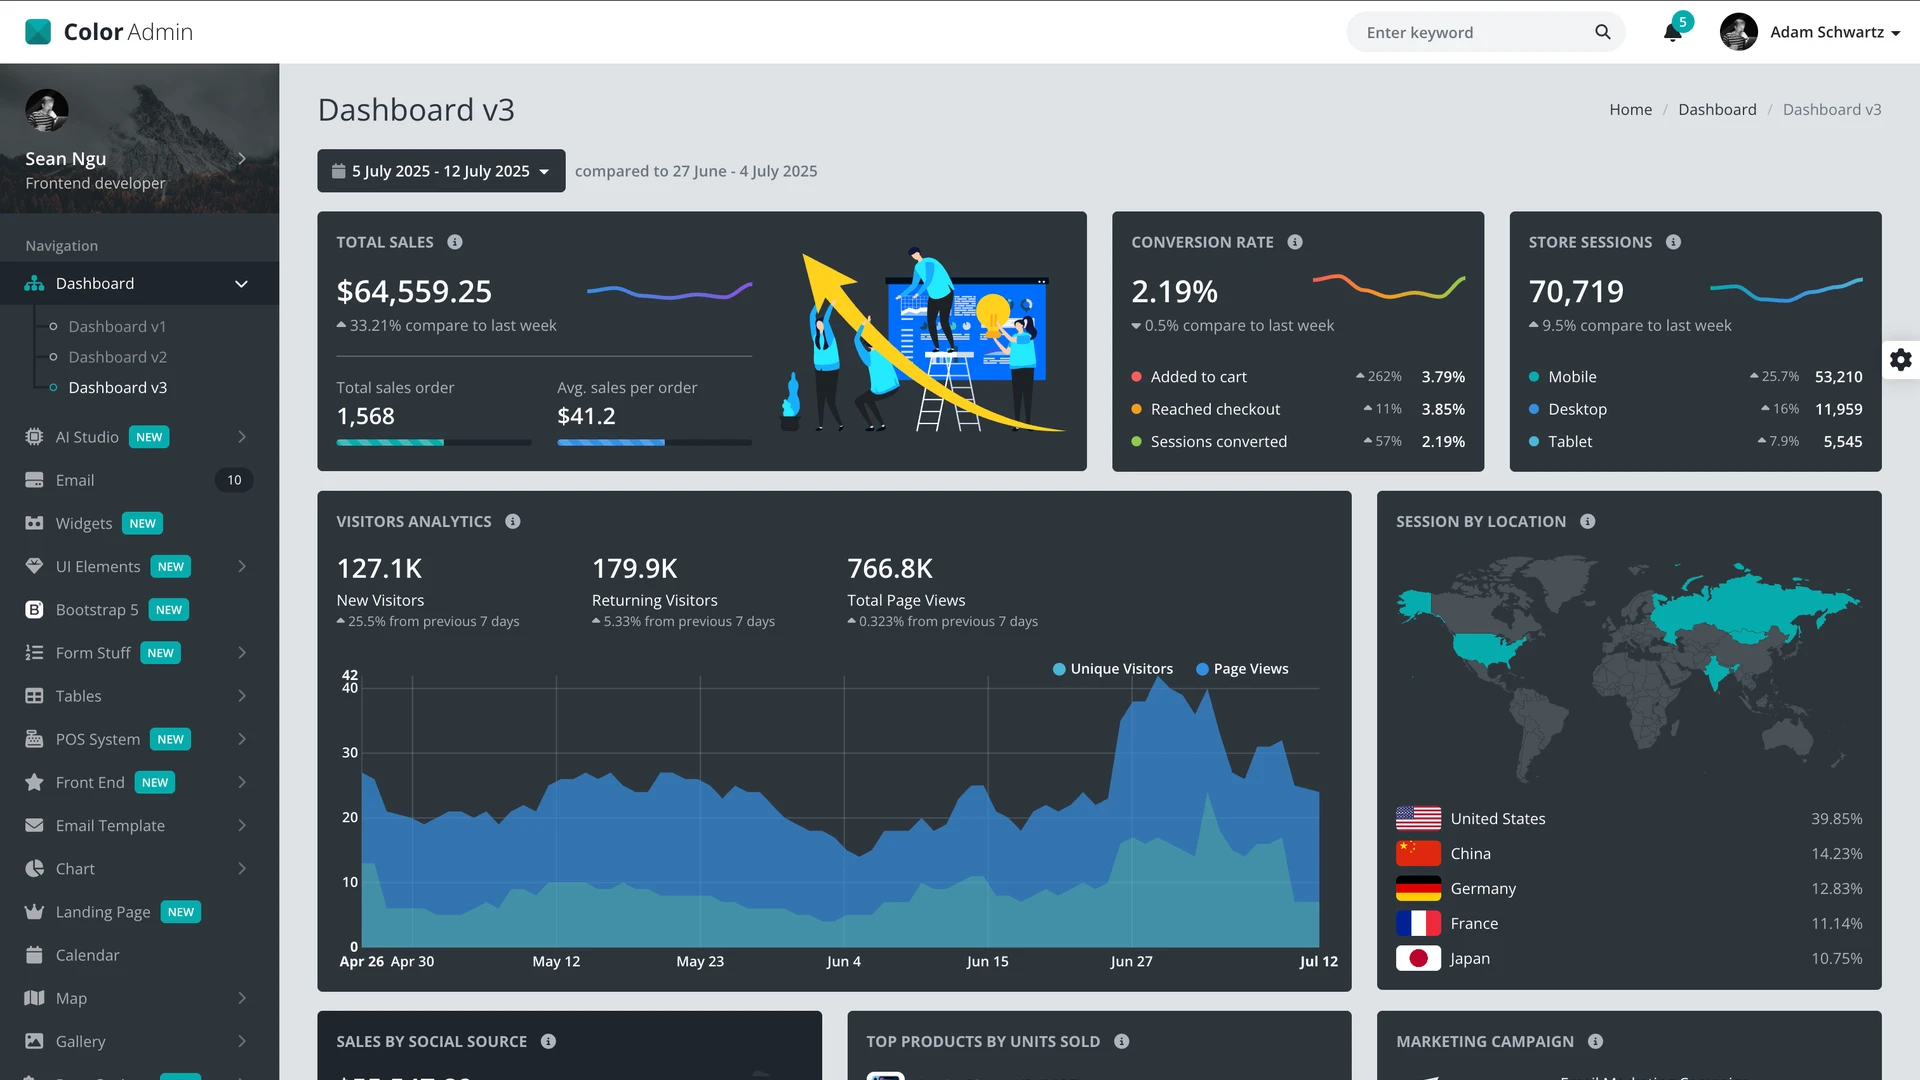Click the Landing Page crown icon
The width and height of the screenshot is (1920, 1080).
(x=34, y=912)
